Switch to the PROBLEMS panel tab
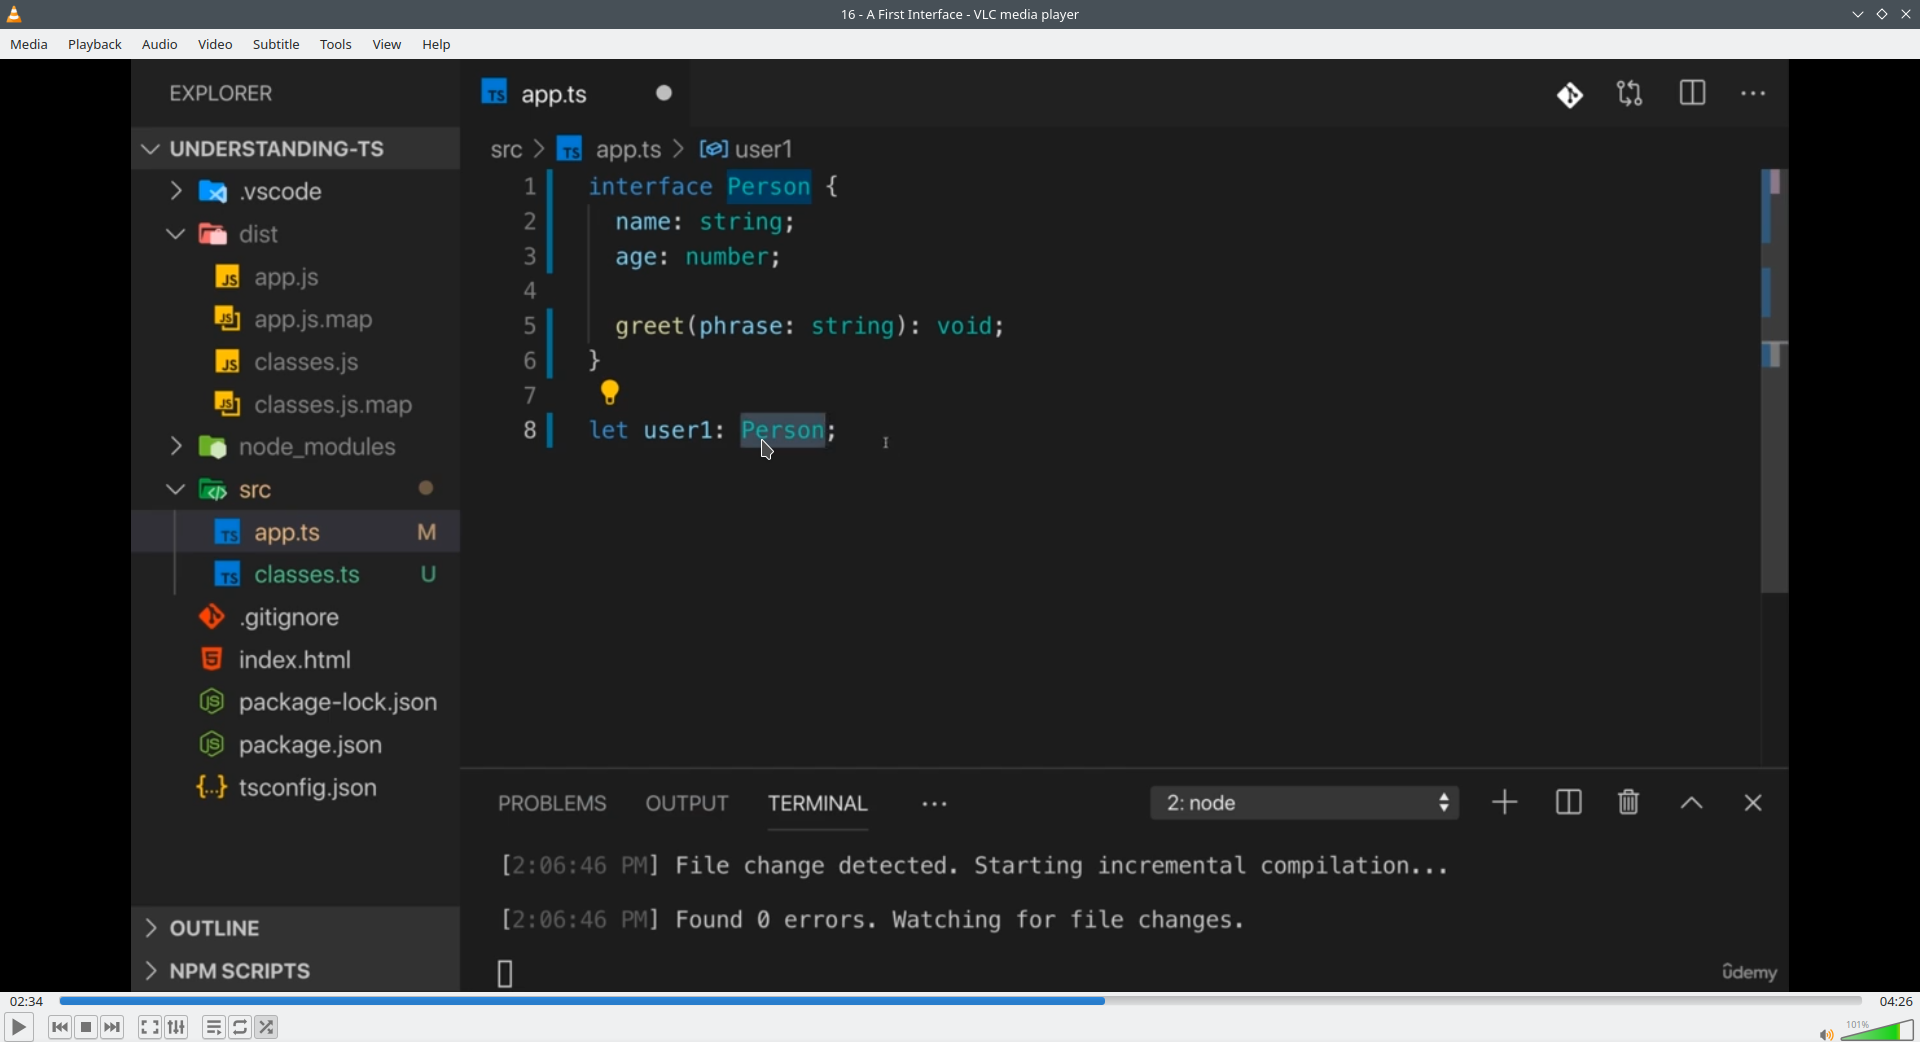The image size is (1920, 1042). [x=552, y=804]
